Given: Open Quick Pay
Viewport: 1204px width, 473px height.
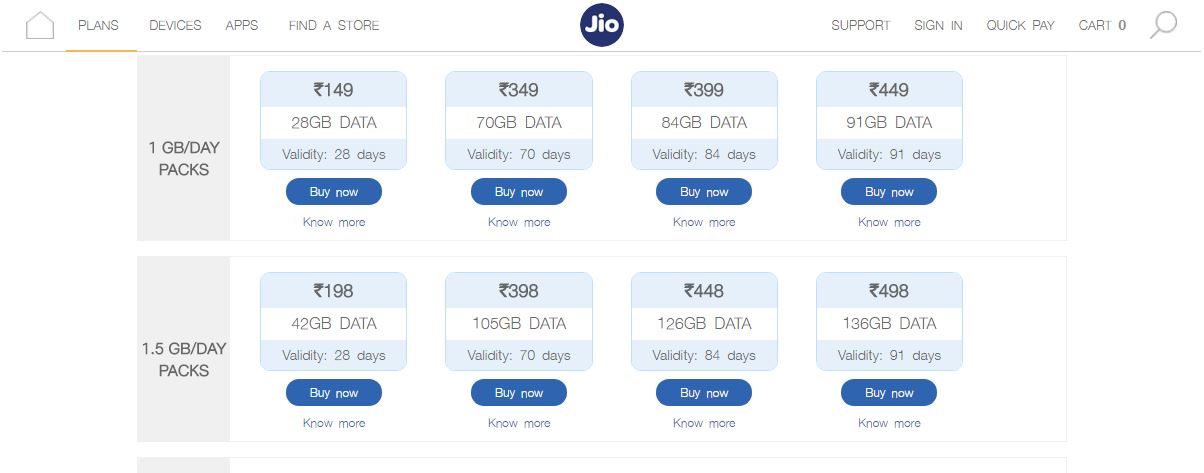Looking at the screenshot, I should 1020,25.
